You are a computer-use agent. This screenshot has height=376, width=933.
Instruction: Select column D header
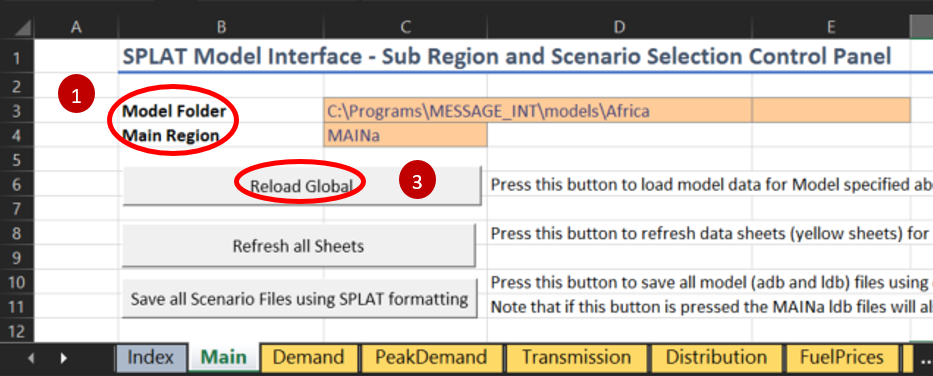pyautogui.click(x=619, y=26)
